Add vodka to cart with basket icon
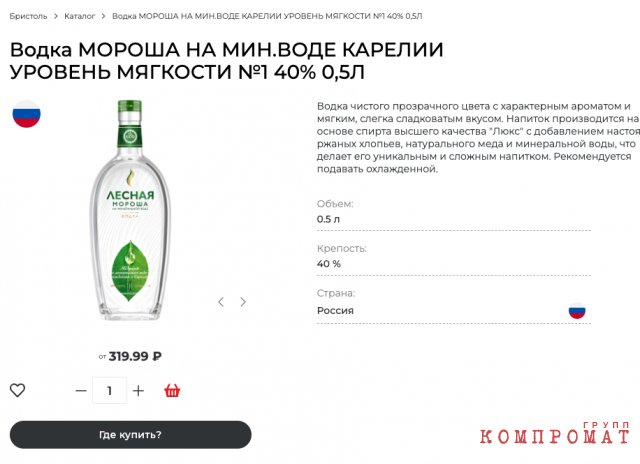The height and width of the screenshot is (464, 640). (x=172, y=391)
